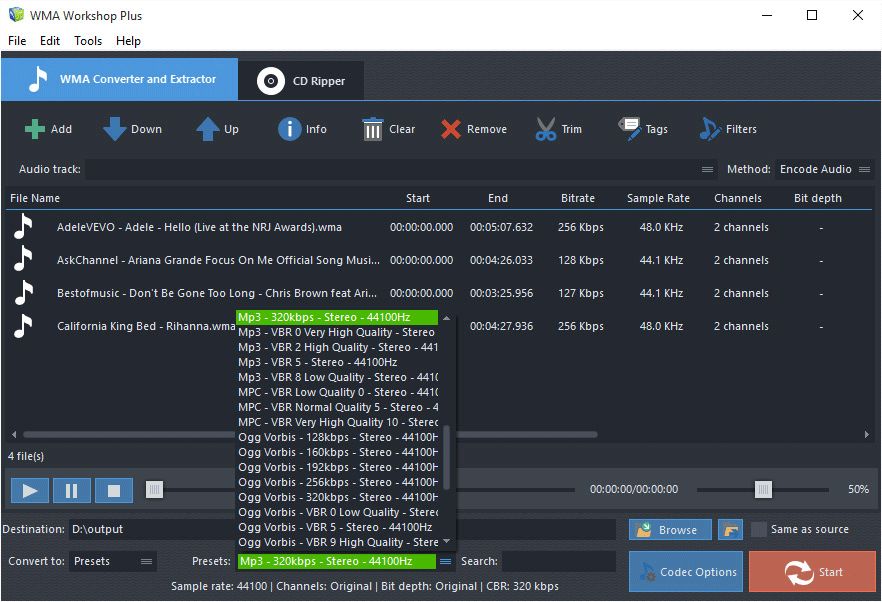Viewport: 882px width, 602px height.
Task: Click the Add files plus icon
Action: 35,129
